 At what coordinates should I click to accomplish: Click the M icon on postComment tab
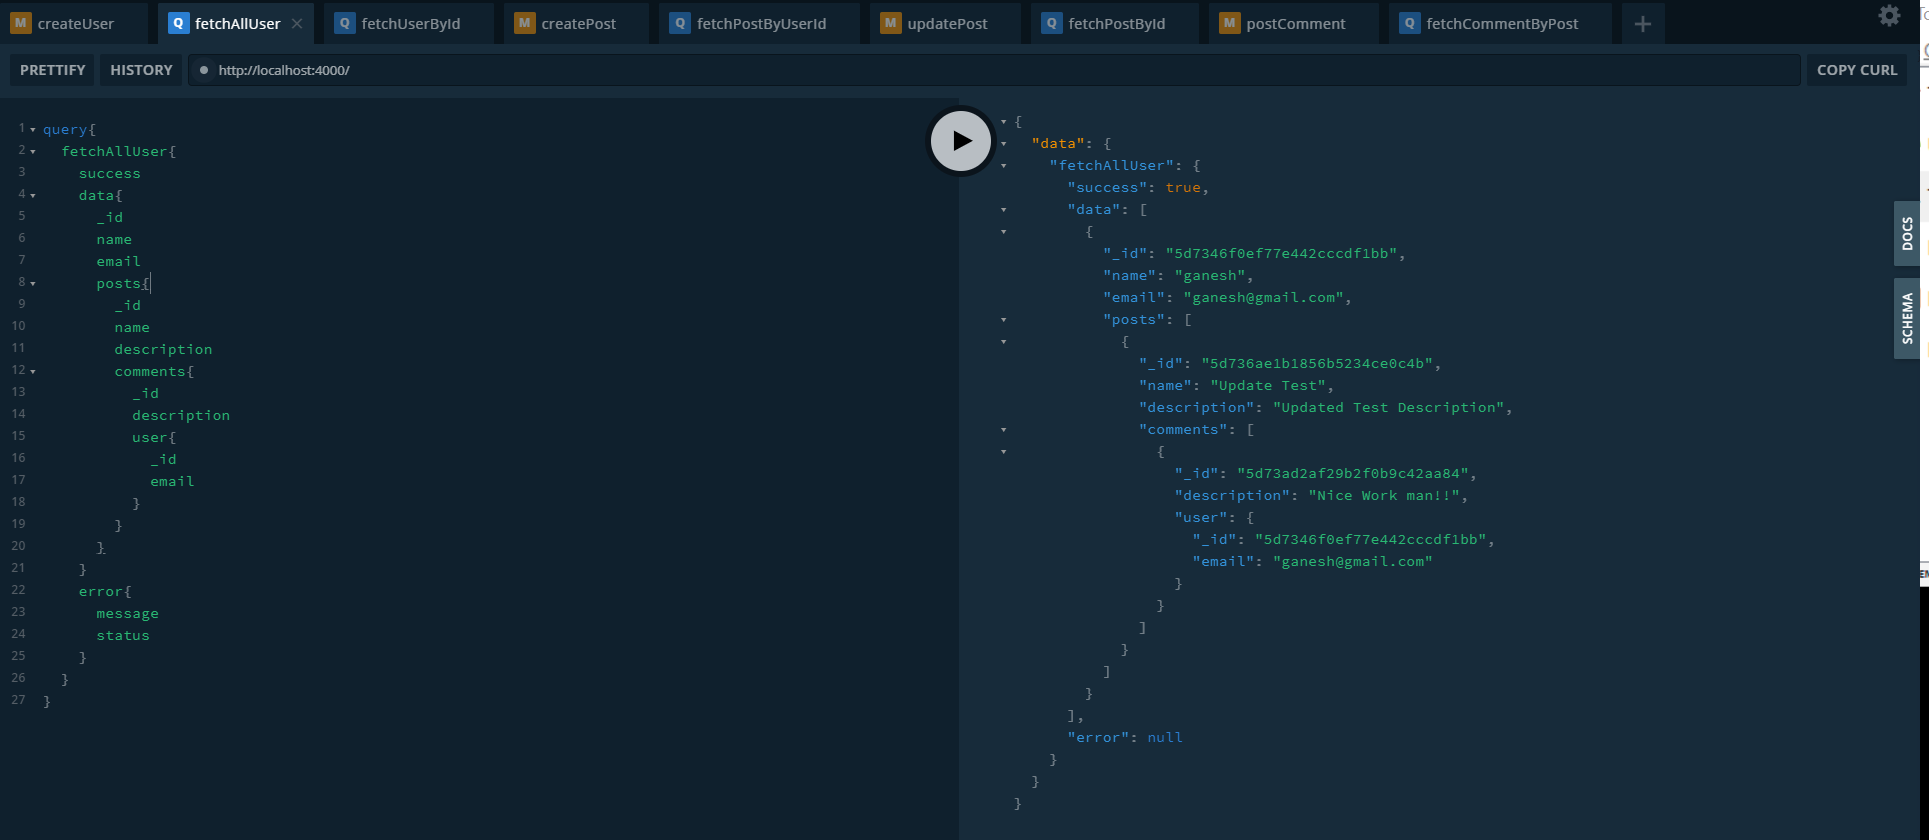1230,24
